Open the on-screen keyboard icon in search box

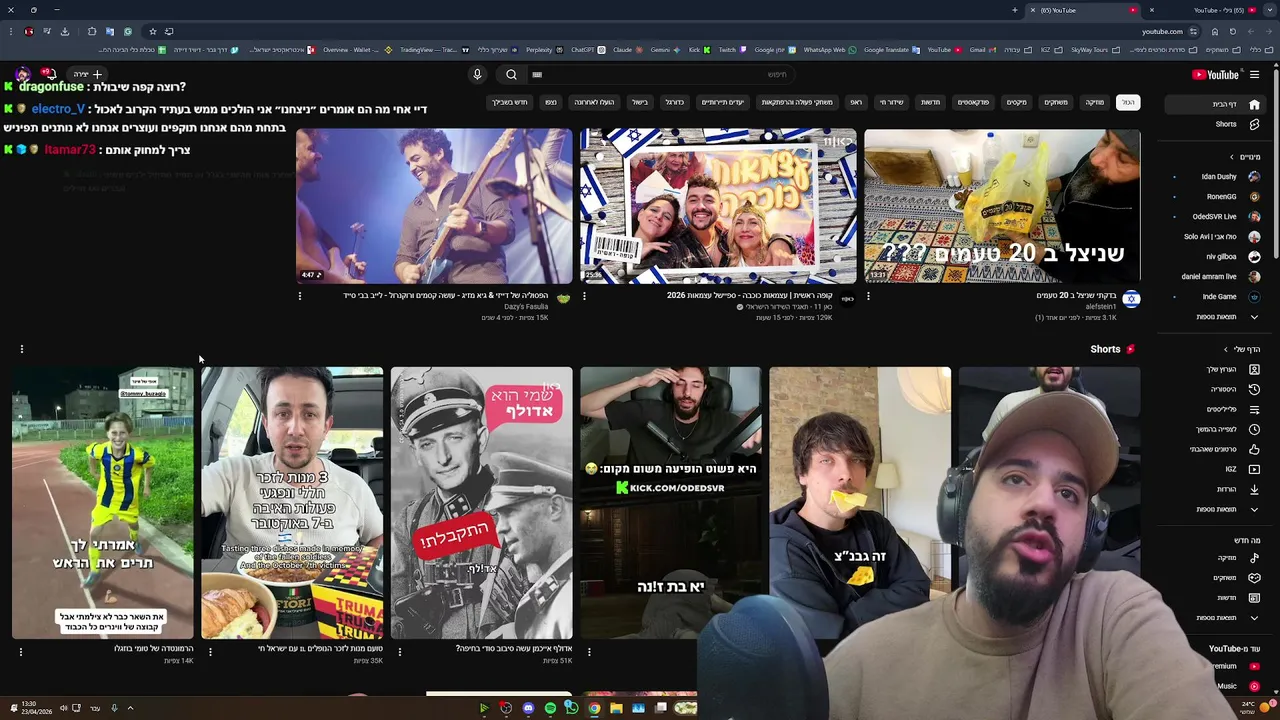[x=537, y=74]
